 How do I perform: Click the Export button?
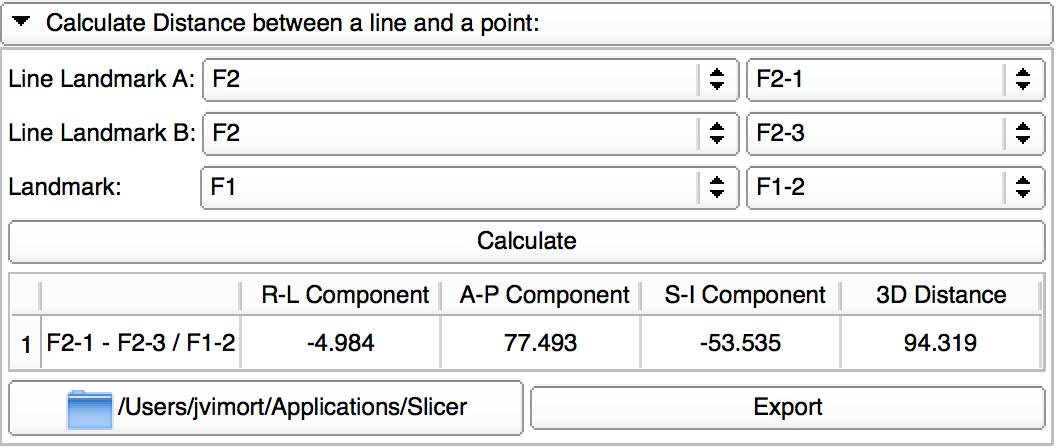point(788,407)
